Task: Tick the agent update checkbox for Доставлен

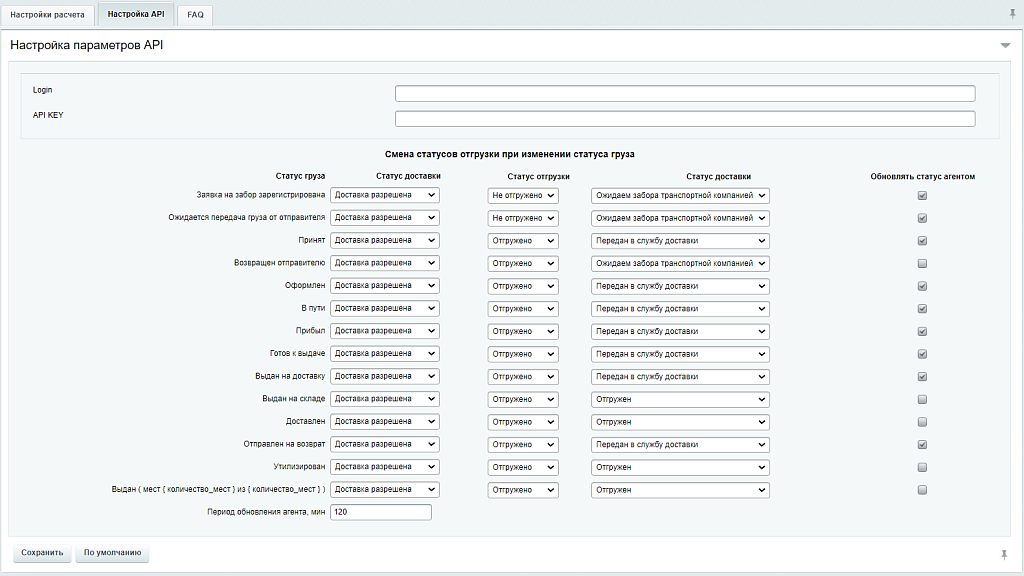Action: (x=922, y=422)
